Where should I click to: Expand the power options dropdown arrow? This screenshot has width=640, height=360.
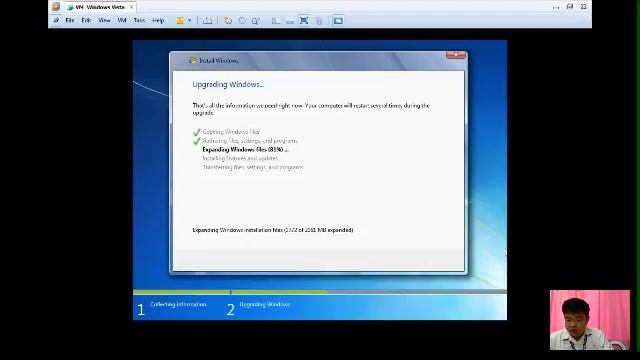coord(189,20)
